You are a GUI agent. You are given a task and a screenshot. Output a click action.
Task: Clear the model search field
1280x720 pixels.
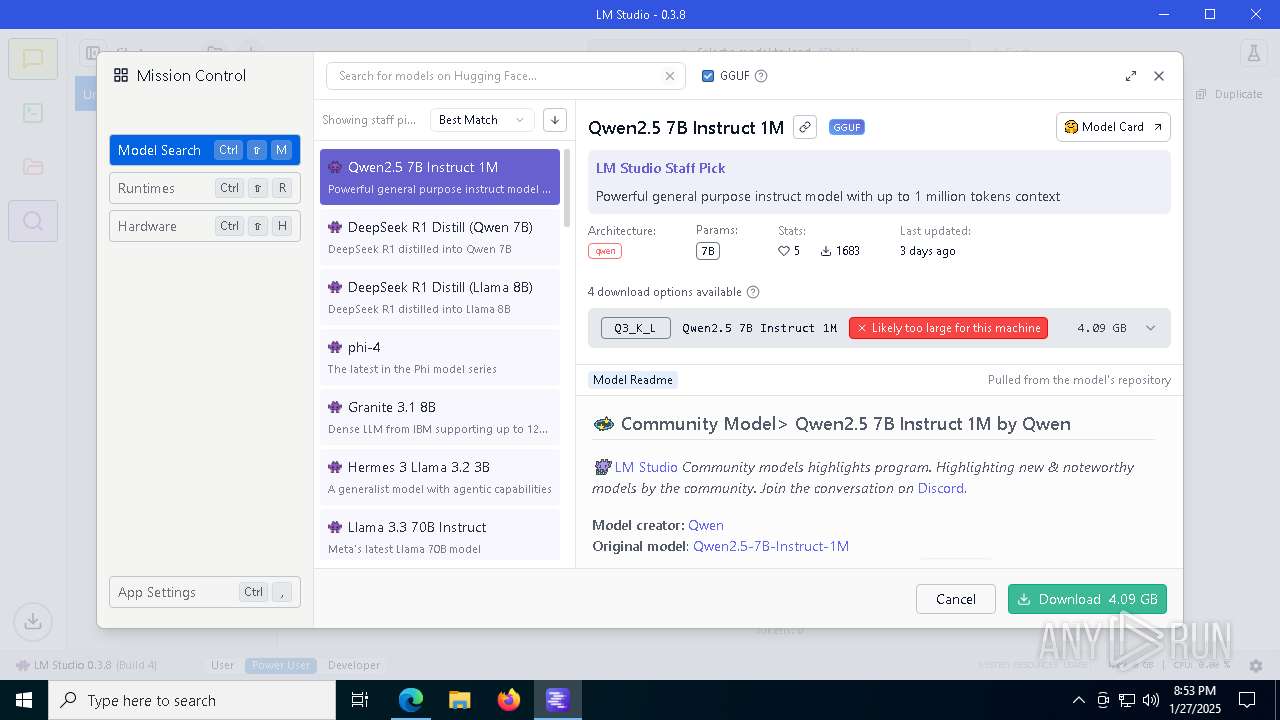click(x=670, y=76)
